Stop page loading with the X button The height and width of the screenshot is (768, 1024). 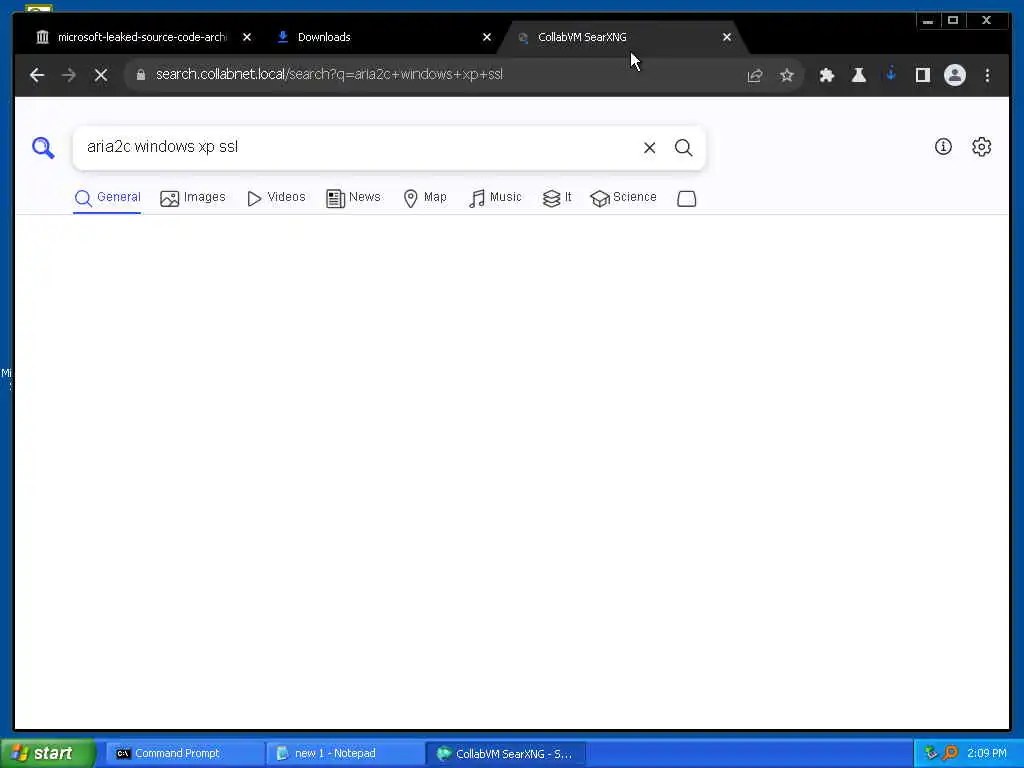click(x=101, y=75)
